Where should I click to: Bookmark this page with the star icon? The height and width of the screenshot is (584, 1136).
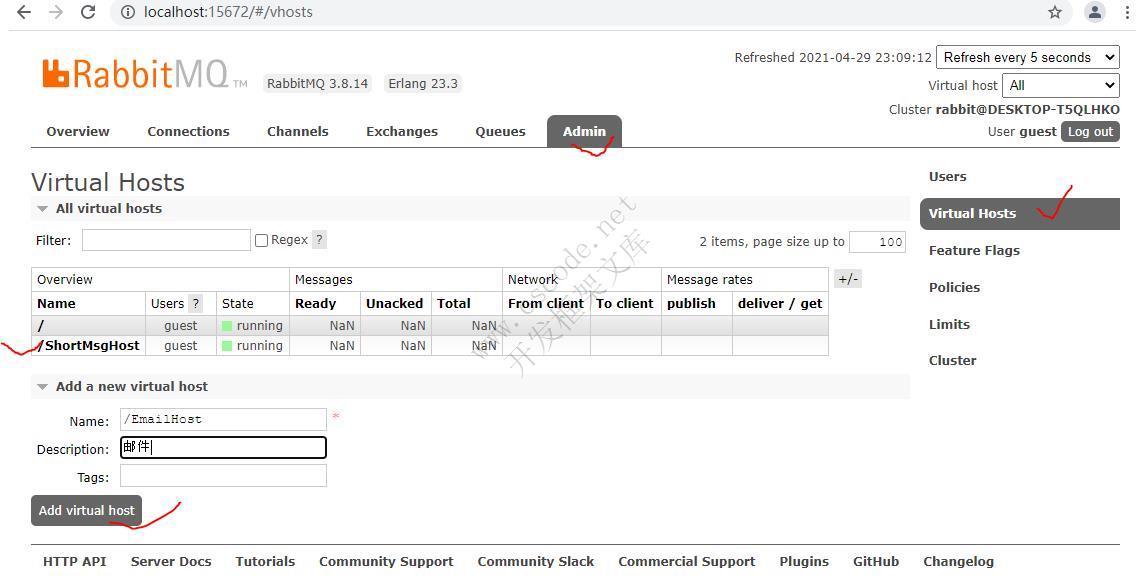[1055, 12]
